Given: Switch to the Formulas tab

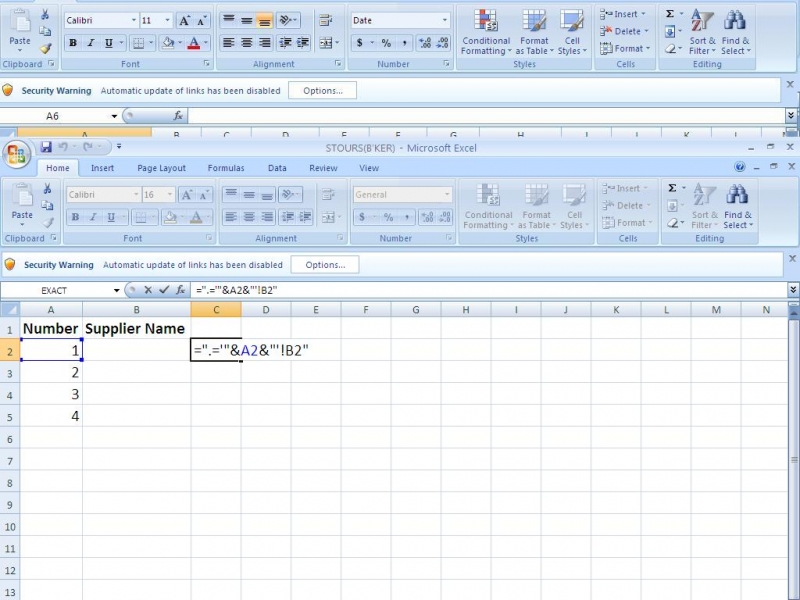Looking at the screenshot, I should 226,168.
